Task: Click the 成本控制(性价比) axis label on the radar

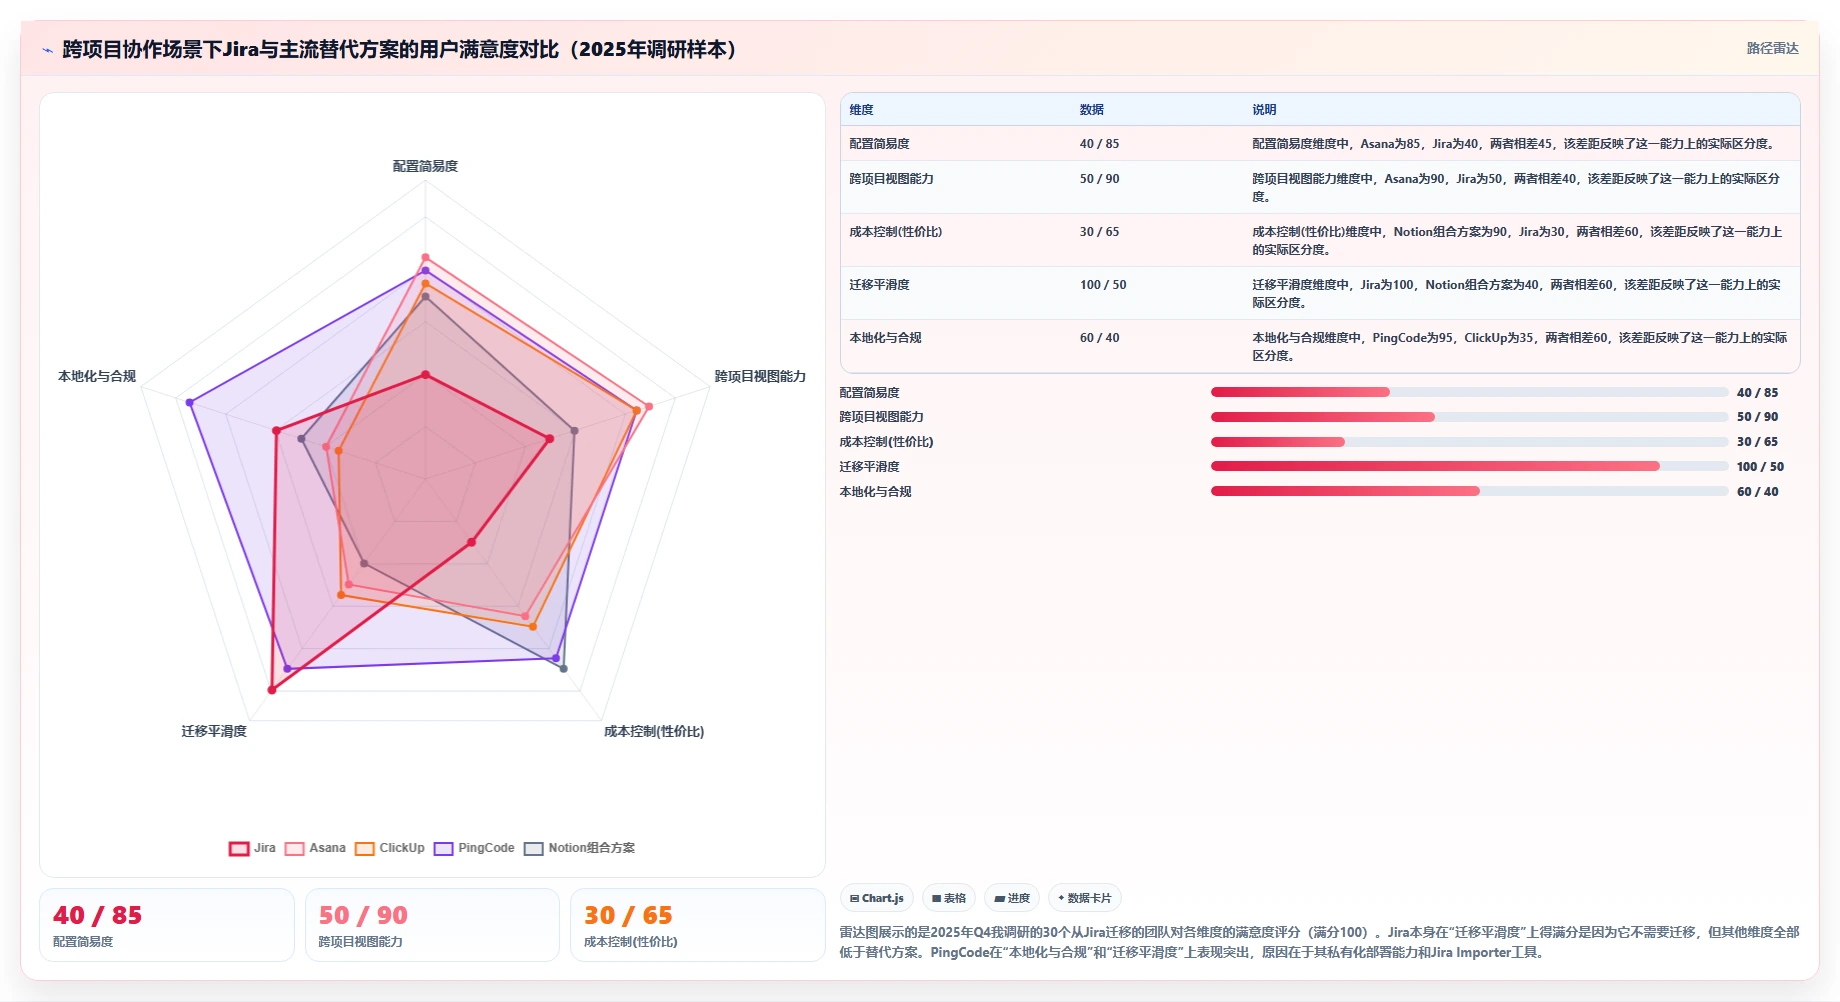Action: pos(654,731)
